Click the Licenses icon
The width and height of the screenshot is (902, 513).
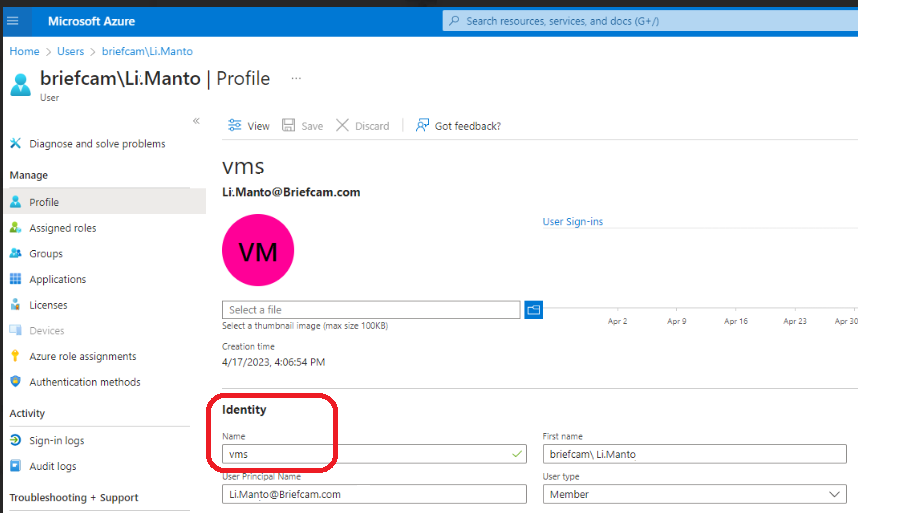(x=16, y=305)
